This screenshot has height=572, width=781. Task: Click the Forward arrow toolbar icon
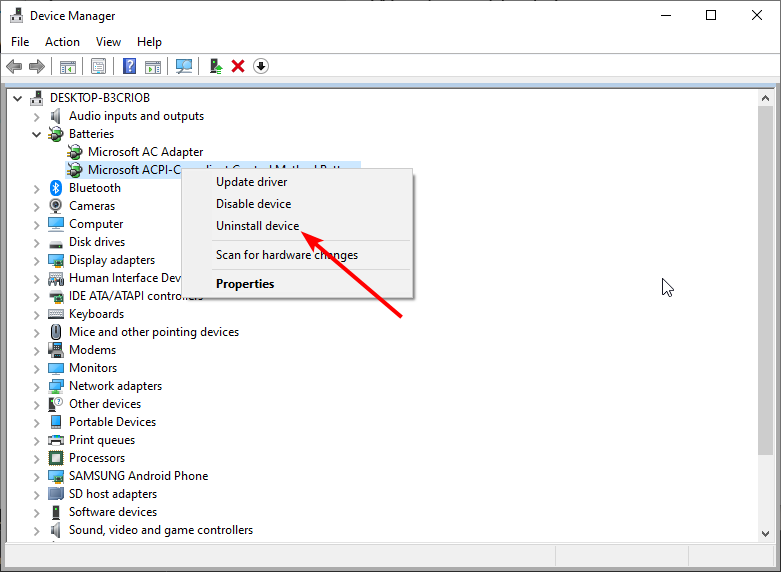(x=37, y=66)
